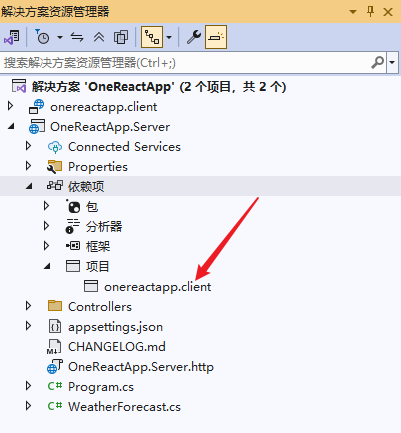Open the search options dropdown arrow
This screenshot has width=401, height=433.
coord(392,62)
